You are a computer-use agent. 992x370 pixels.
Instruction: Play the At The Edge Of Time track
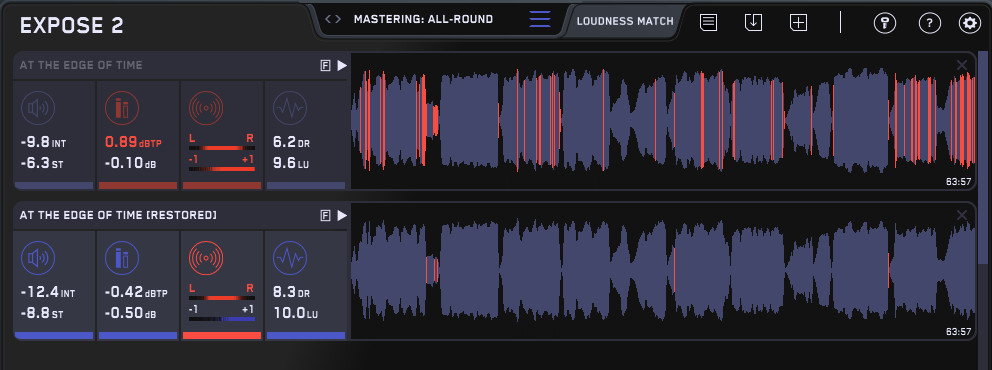tap(342, 65)
